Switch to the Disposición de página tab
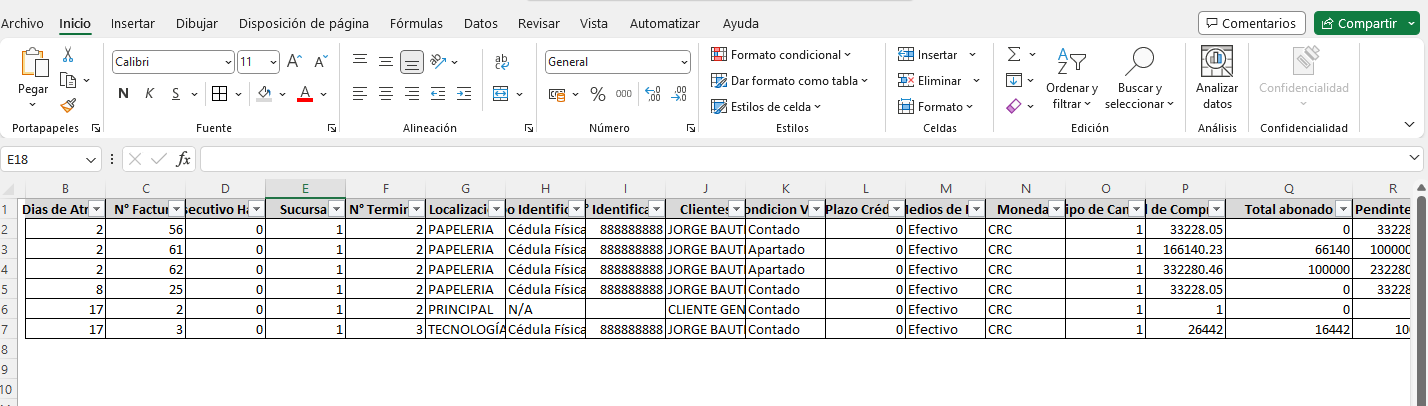The image size is (1428, 406). click(304, 23)
